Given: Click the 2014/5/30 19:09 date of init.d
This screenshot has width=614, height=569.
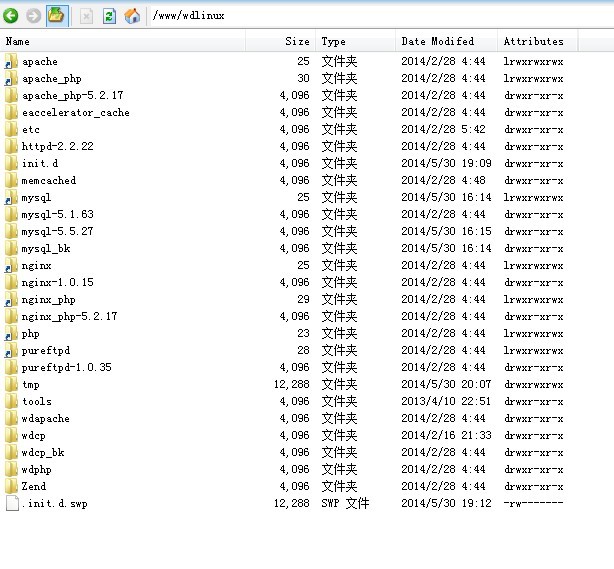Looking at the screenshot, I should pos(446,163).
